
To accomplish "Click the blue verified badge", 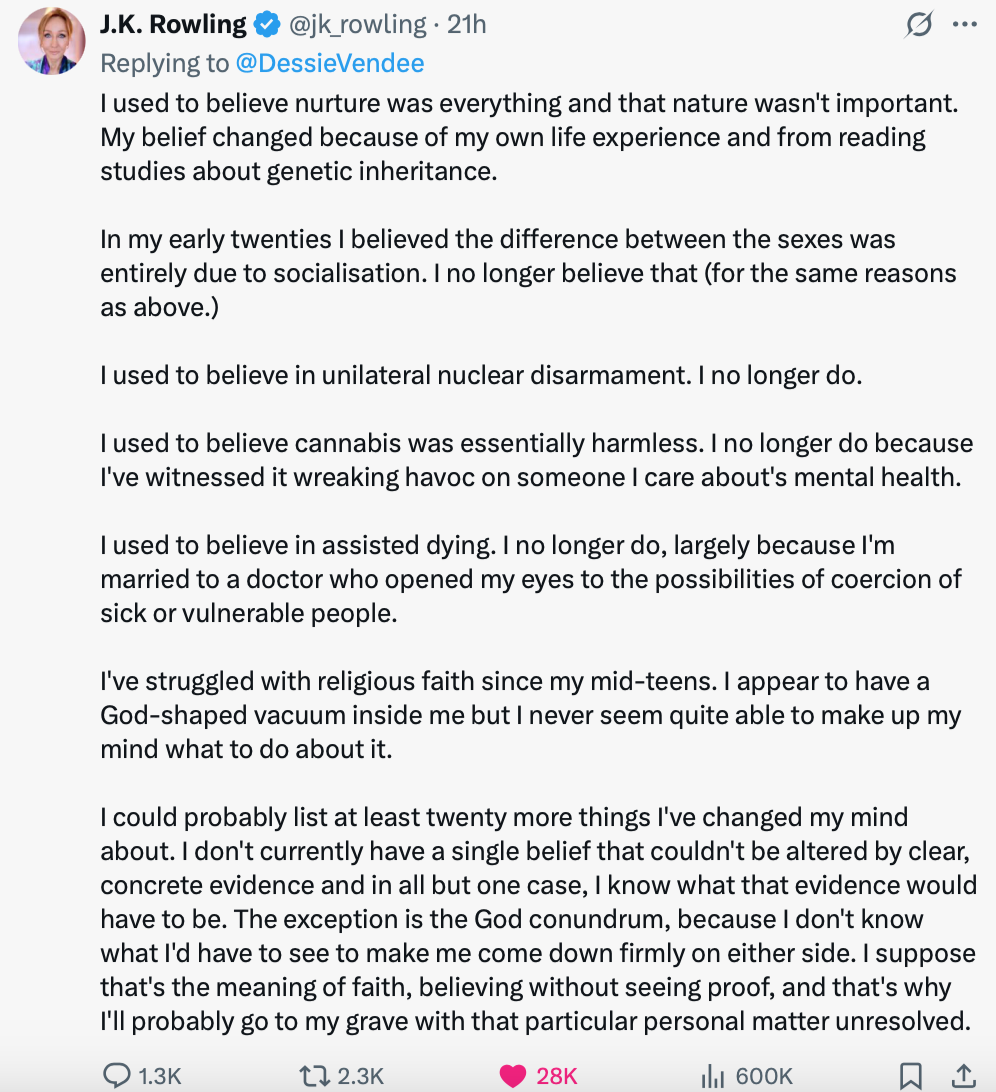I will [267, 24].
